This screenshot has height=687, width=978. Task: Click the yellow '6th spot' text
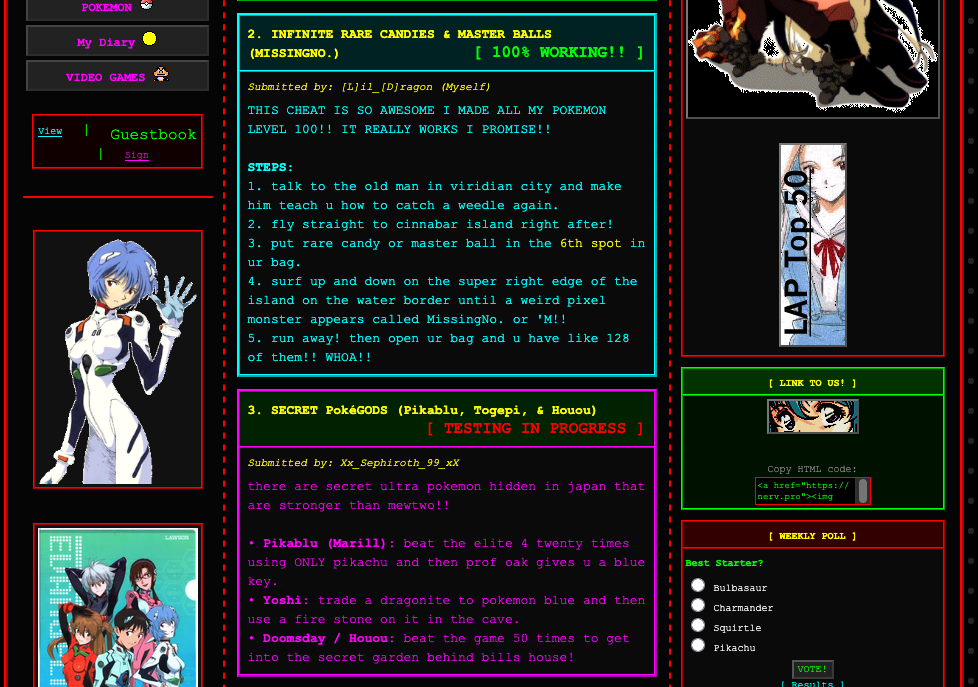[x=590, y=243]
